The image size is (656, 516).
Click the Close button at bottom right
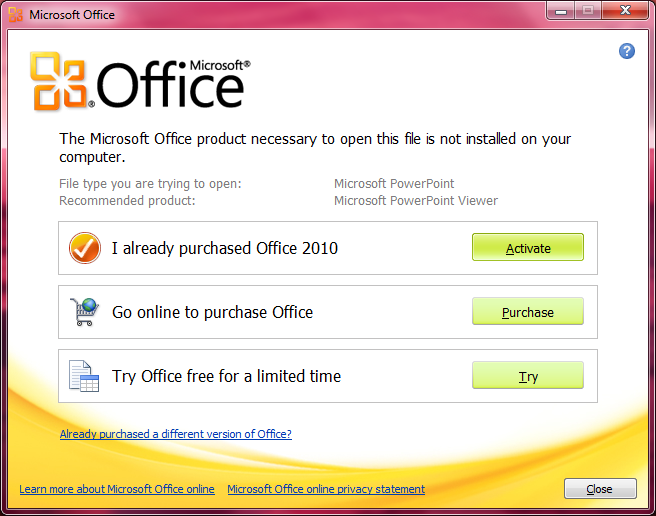tap(600, 488)
